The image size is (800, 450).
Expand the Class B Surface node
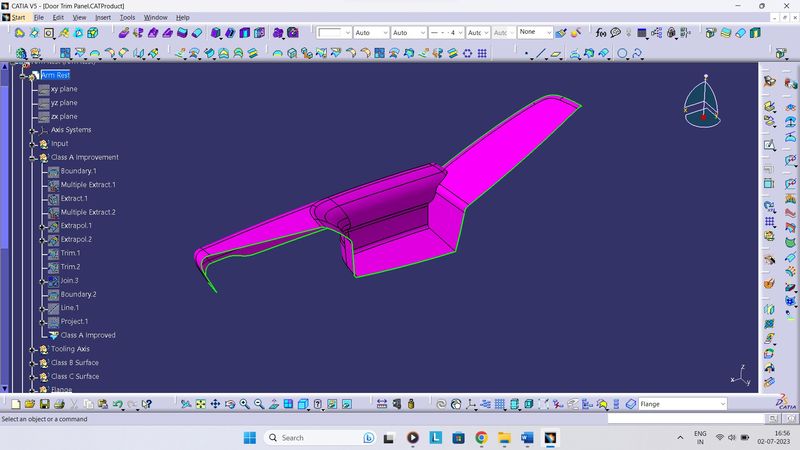pyautogui.click(x=33, y=364)
